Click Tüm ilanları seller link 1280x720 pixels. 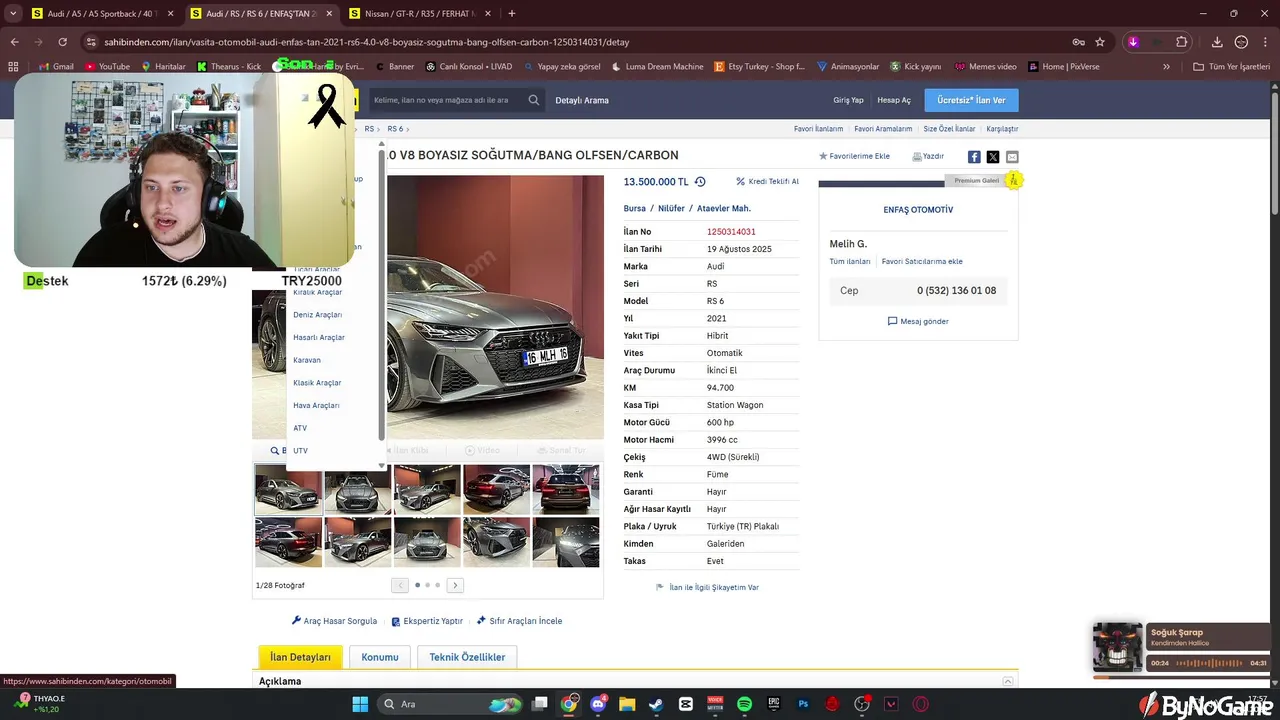850,261
